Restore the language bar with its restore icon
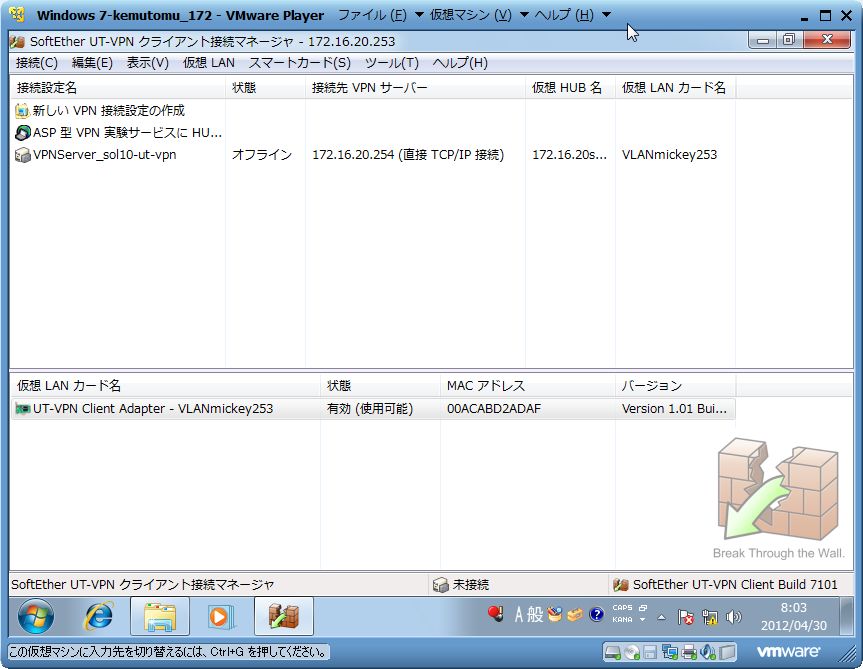This screenshot has width=863, height=669. [x=642, y=608]
